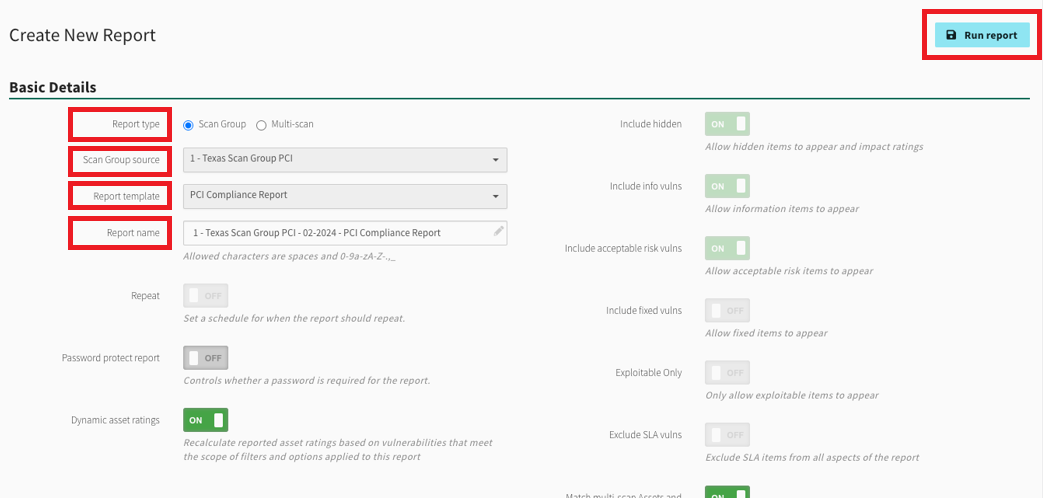Viewport: 1043px width, 498px height.
Task: Toggle the Match multi-scan Assets switch
Action: [x=727, y=492]
